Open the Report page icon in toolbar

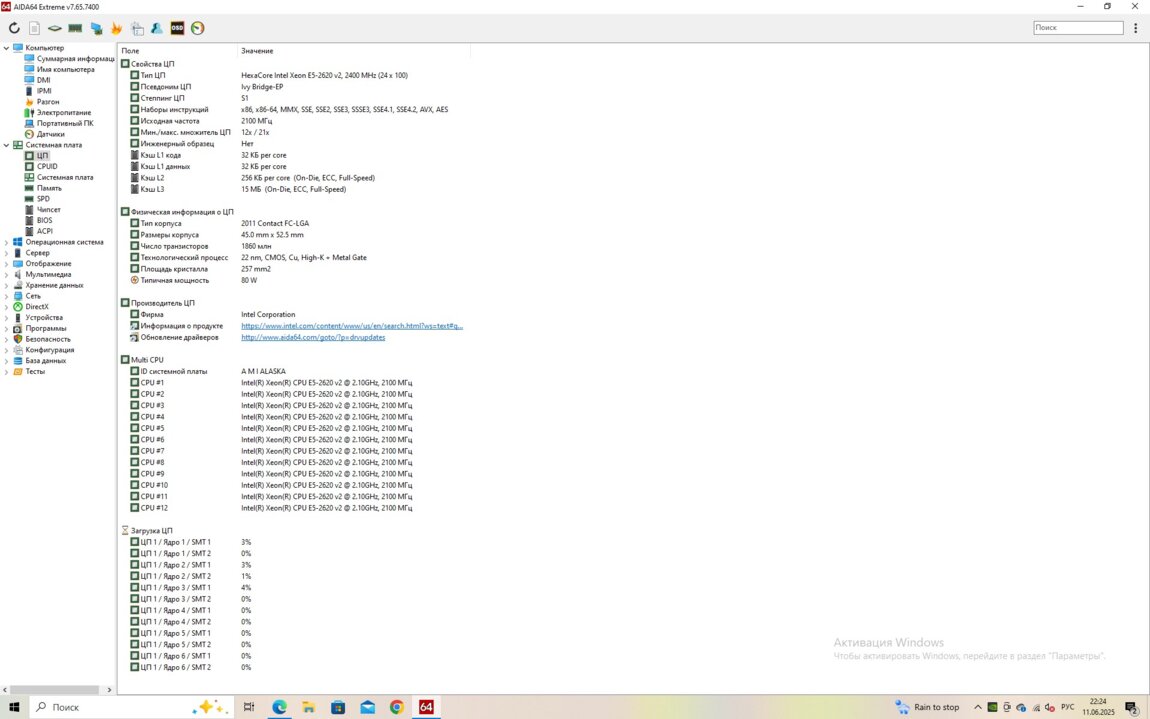coord(34,28)
